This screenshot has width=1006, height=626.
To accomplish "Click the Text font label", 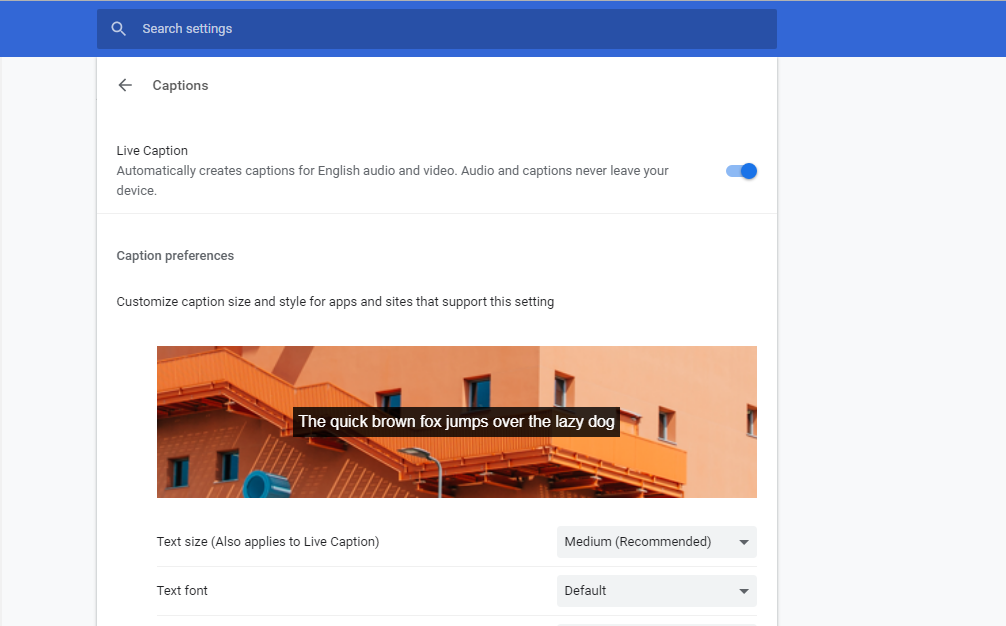I will 182,591.
